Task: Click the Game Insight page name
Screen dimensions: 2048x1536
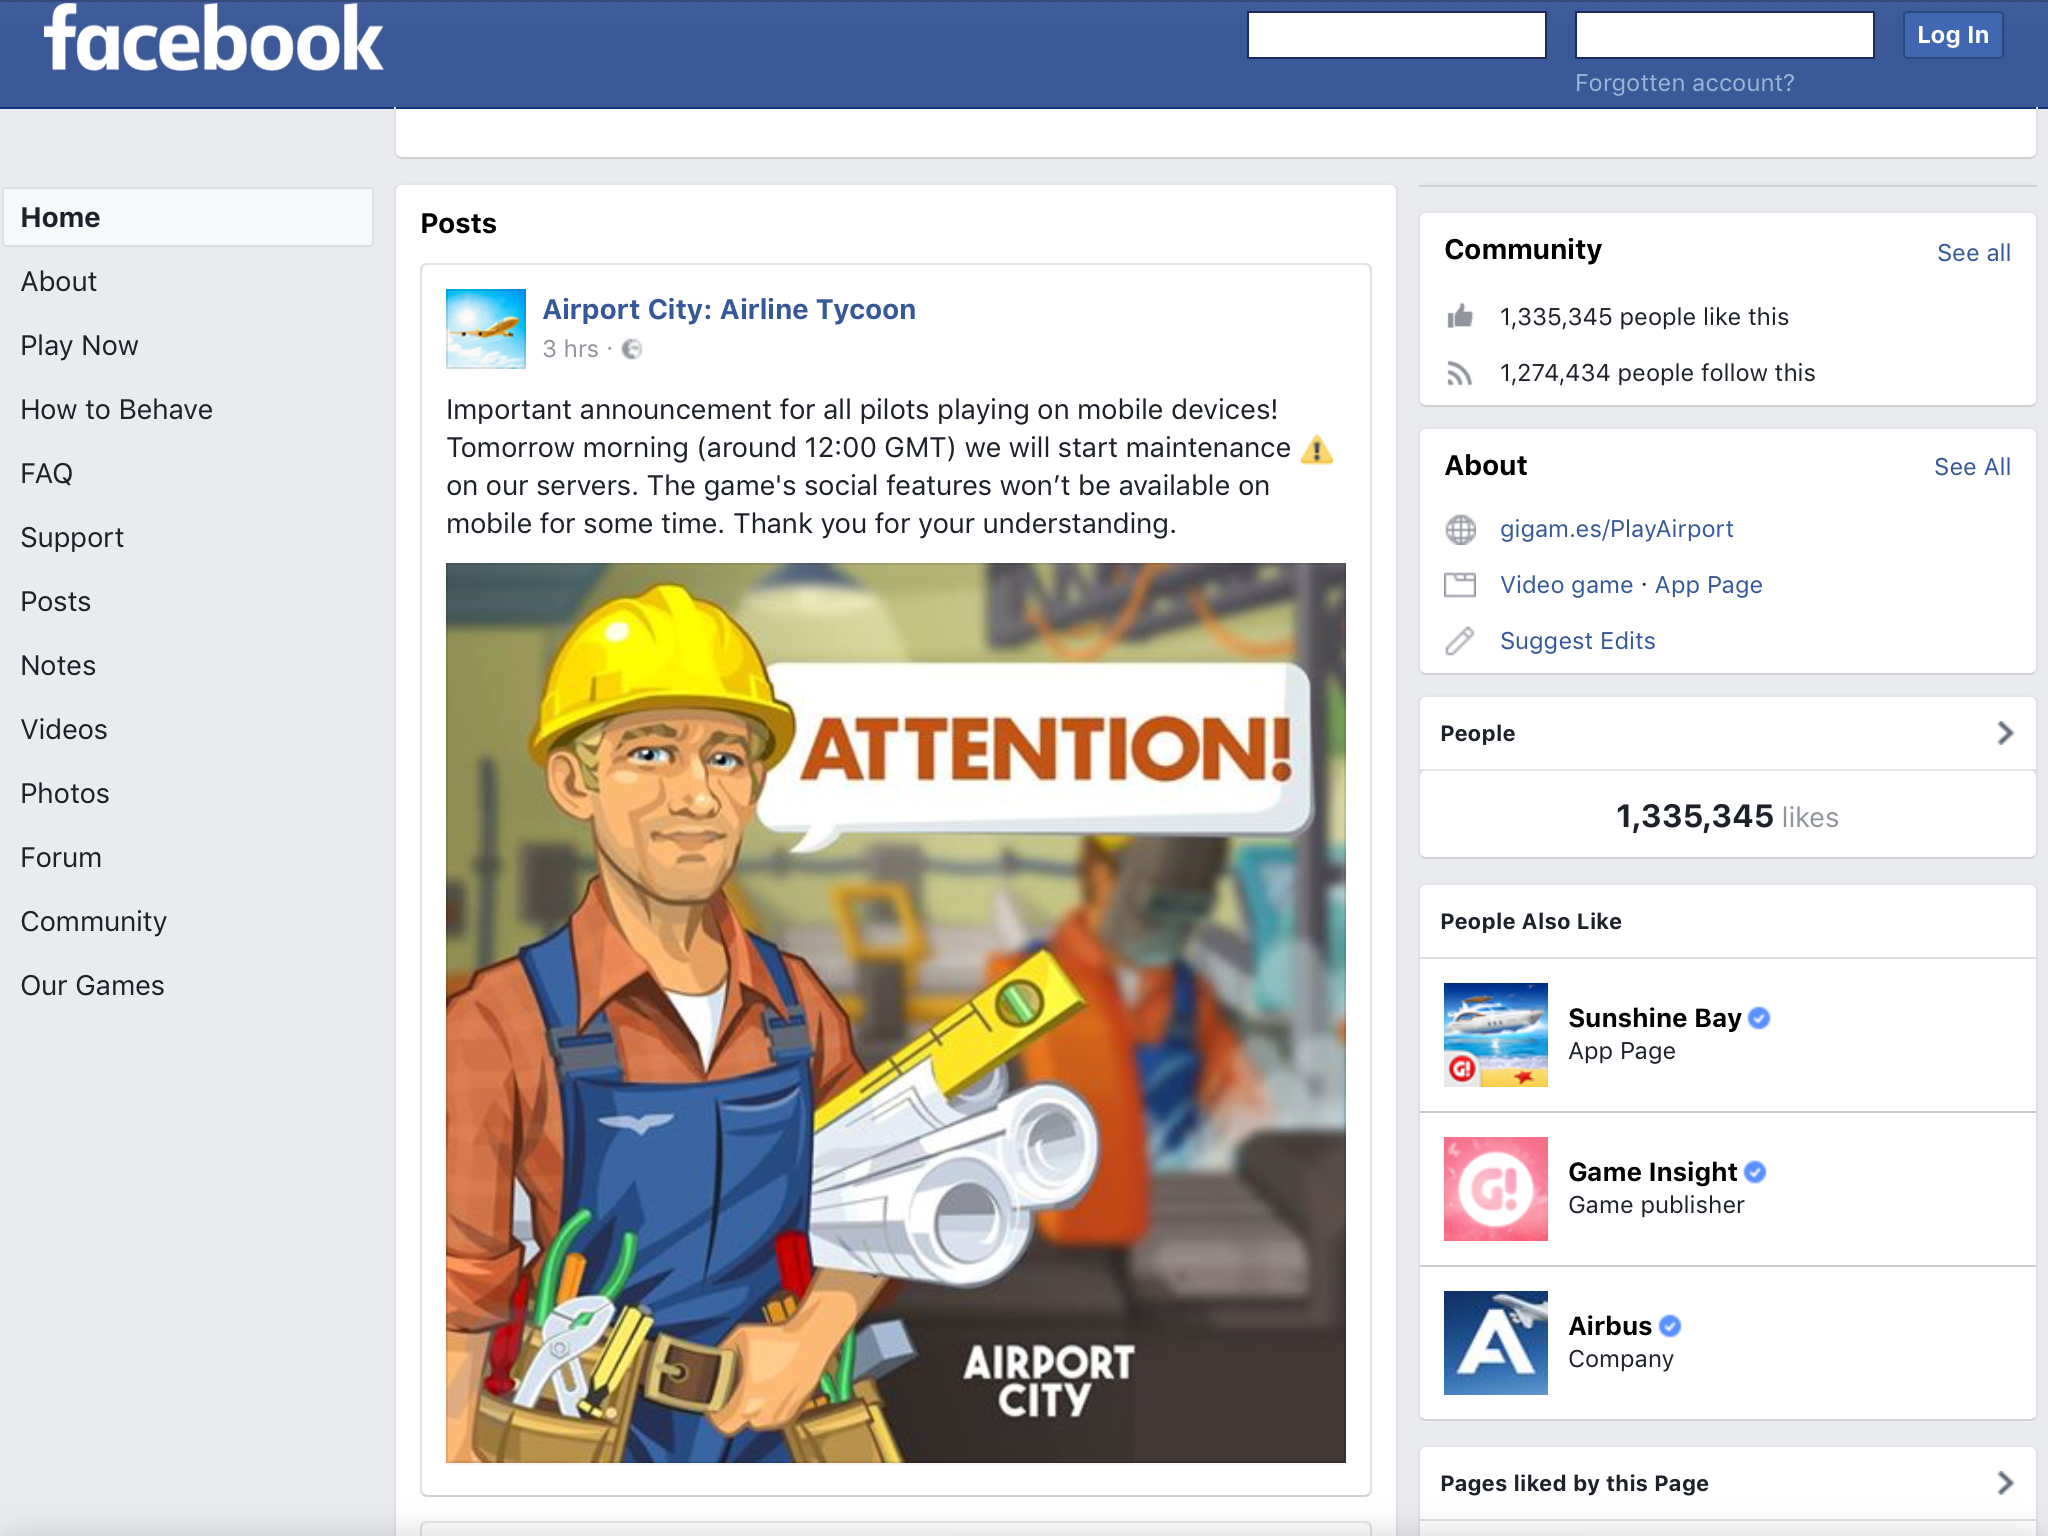Action: tap(1653, 1172)
